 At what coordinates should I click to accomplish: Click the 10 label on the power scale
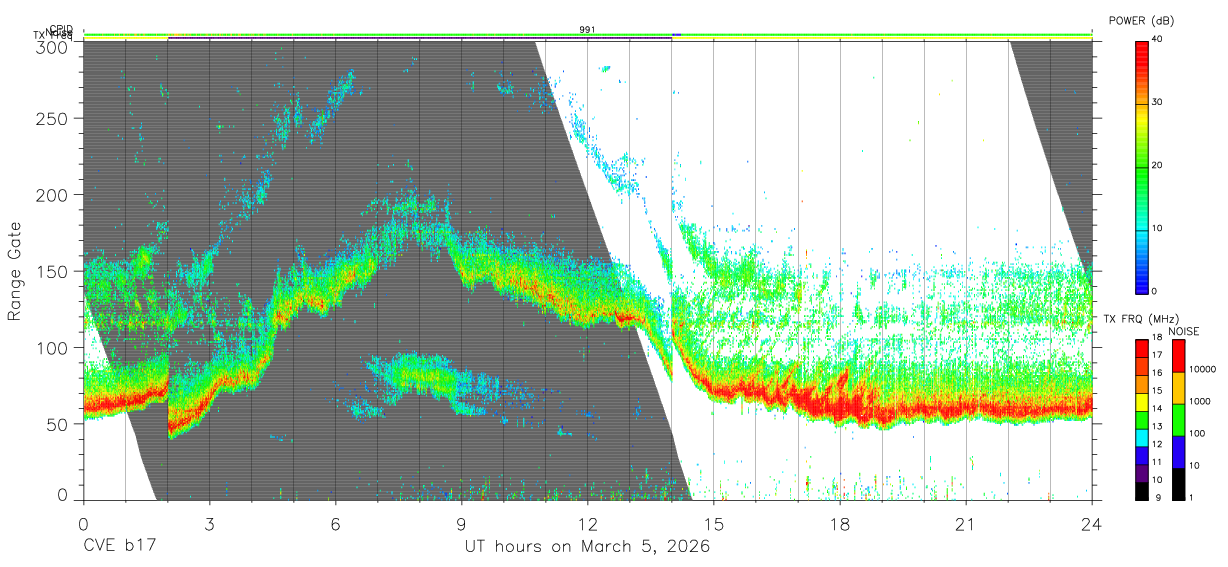point(1157,228)
